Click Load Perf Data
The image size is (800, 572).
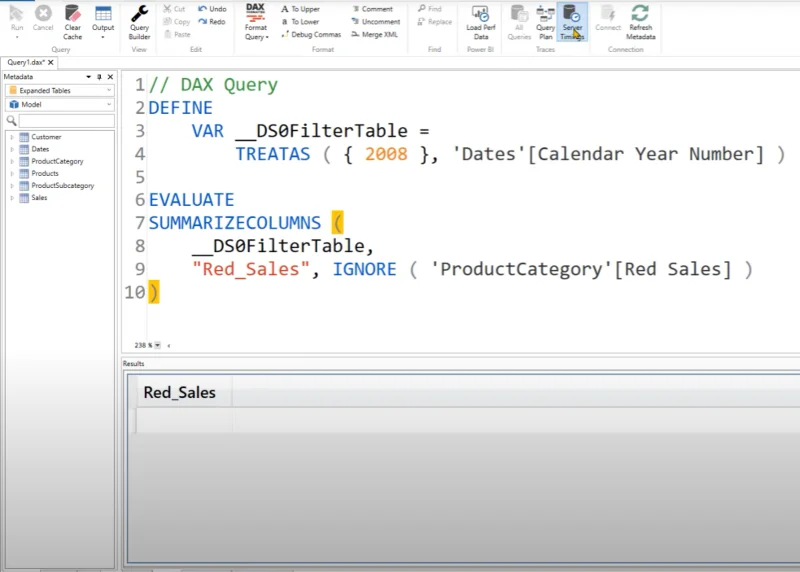tap(481, 22)
